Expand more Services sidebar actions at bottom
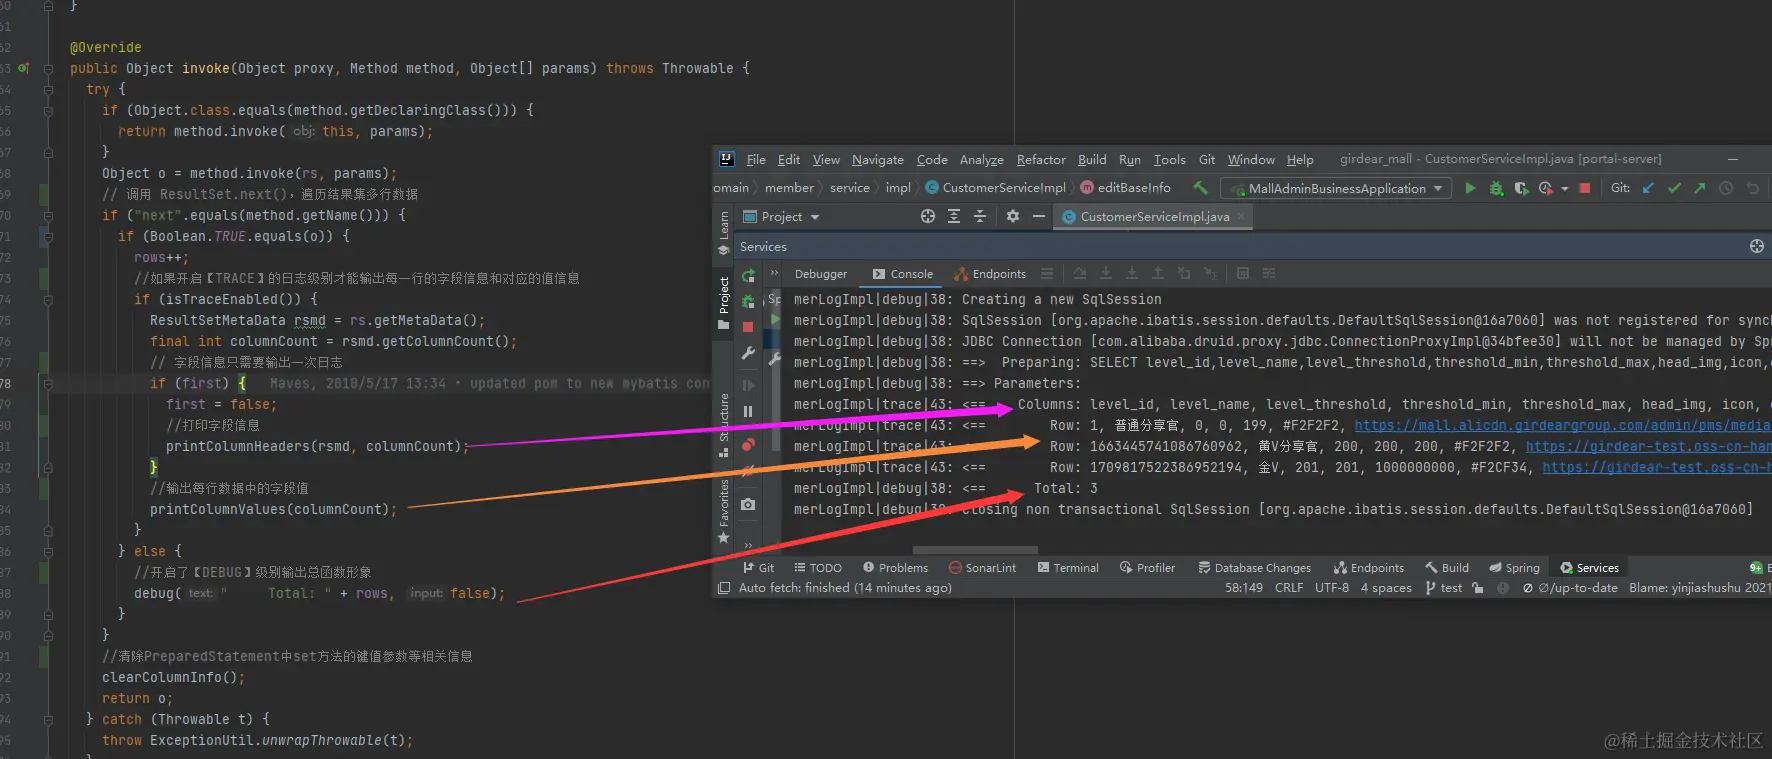Image resolution: width=1772 pixels, height=759 pixels. tap(748, 545)
